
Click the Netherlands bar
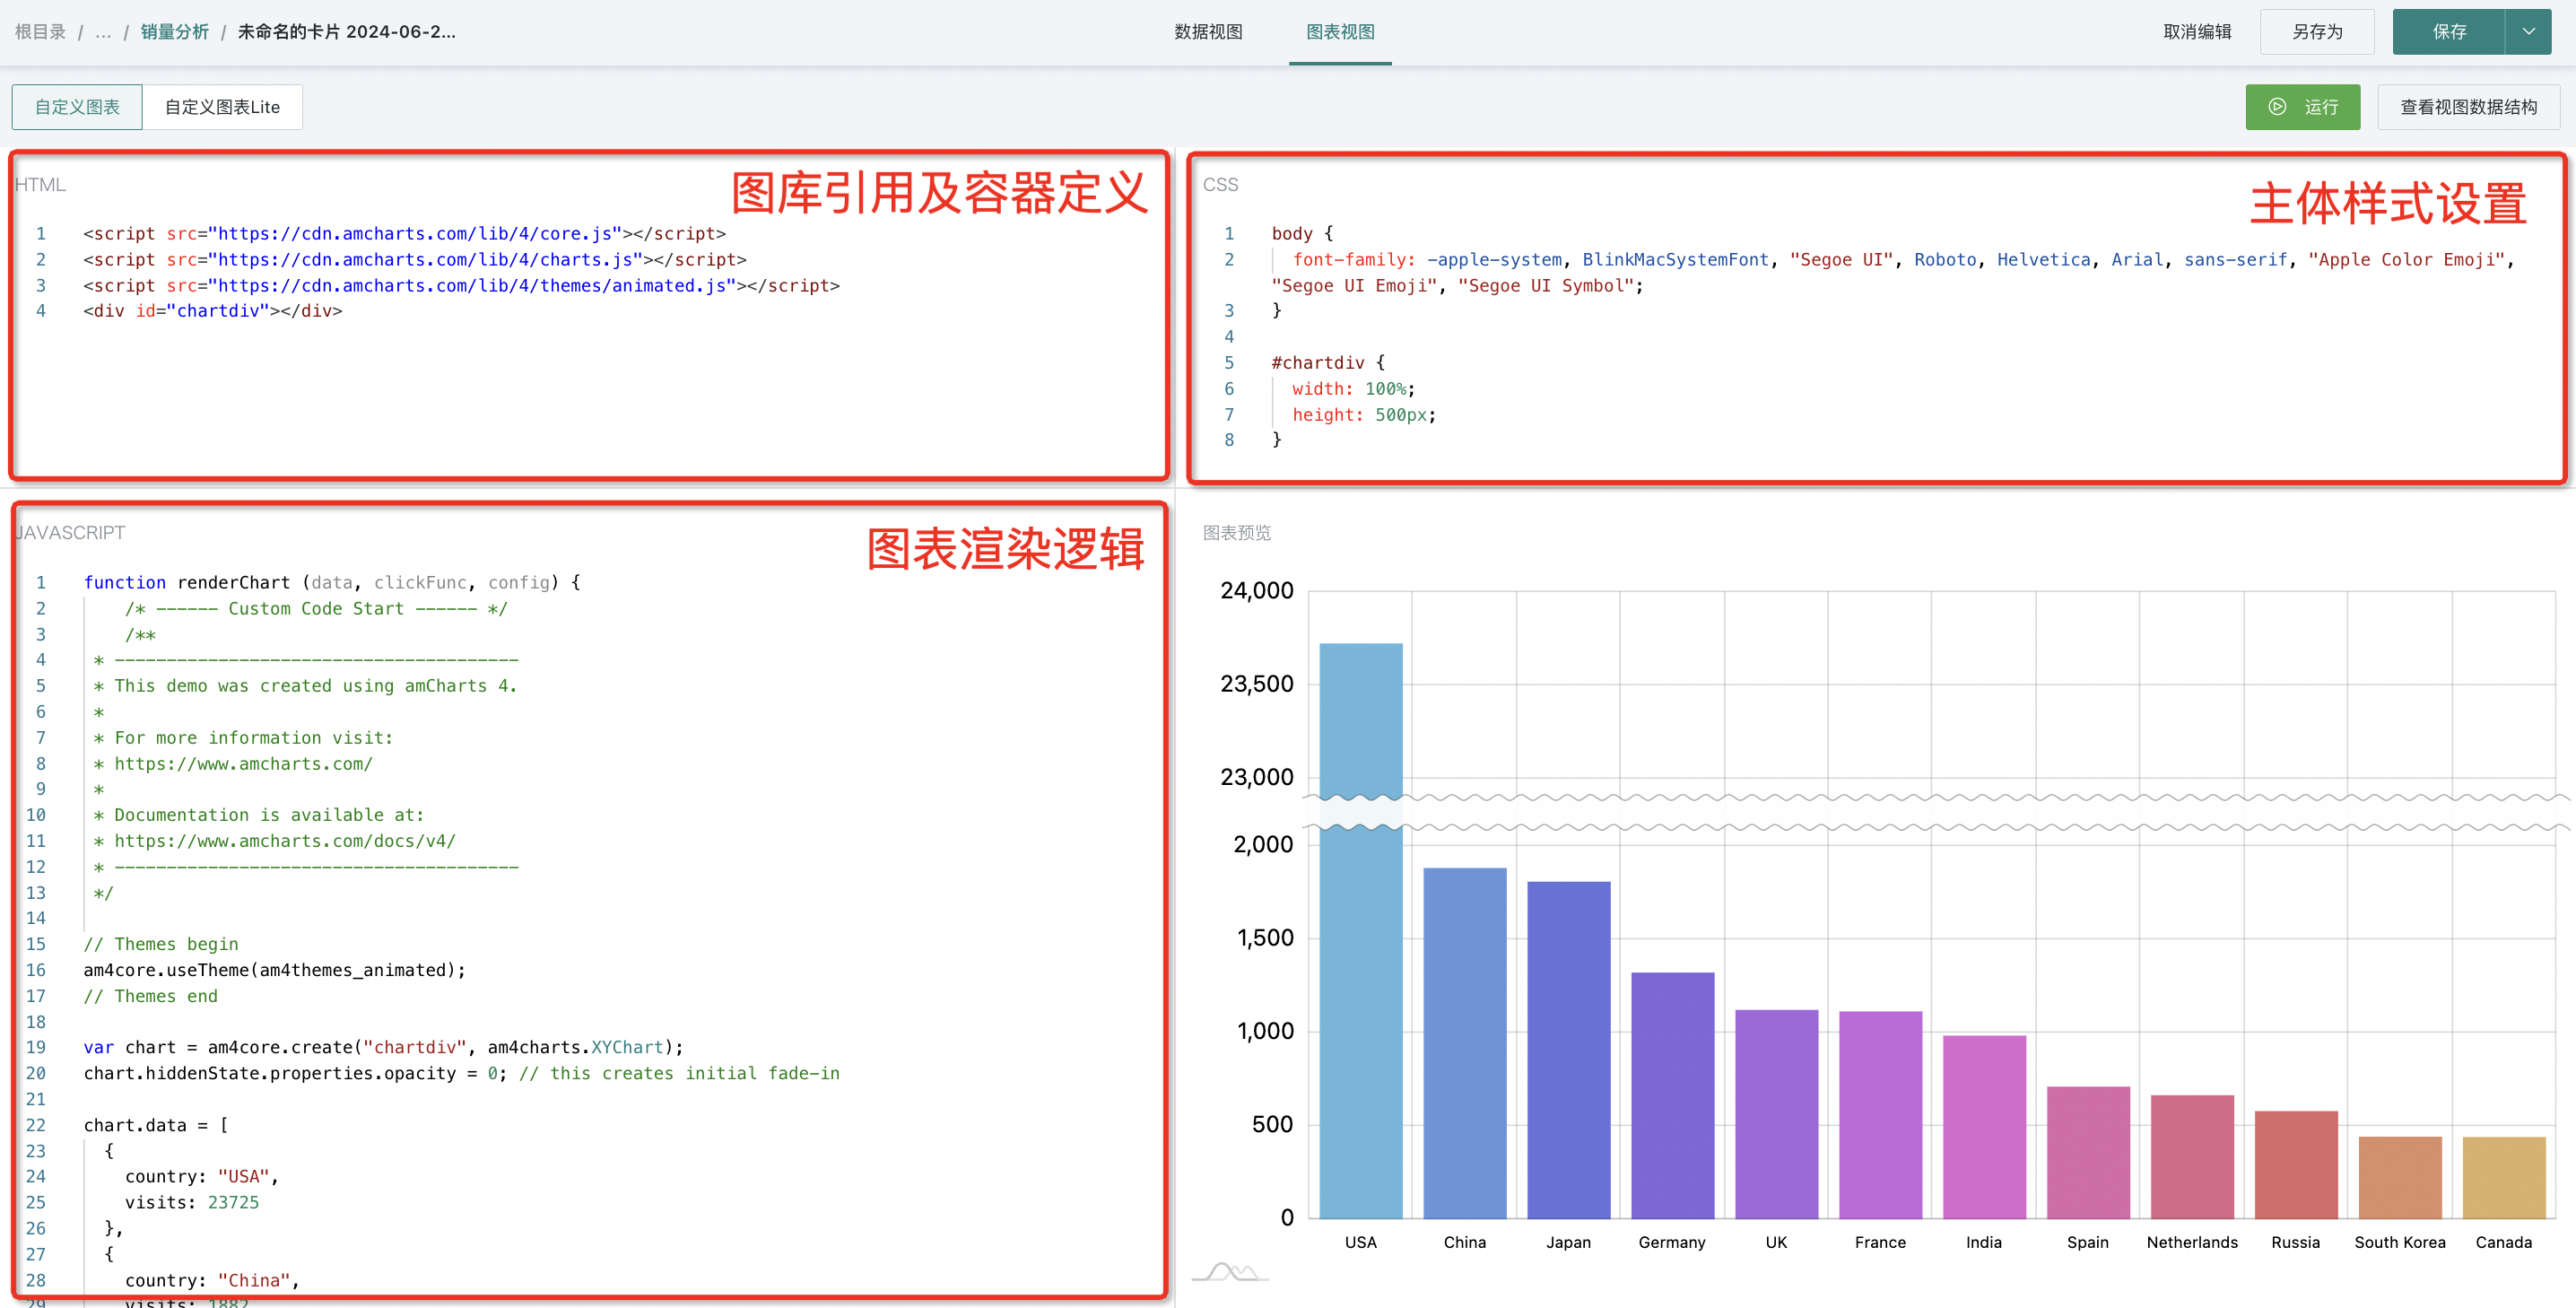(2193, 1157)
